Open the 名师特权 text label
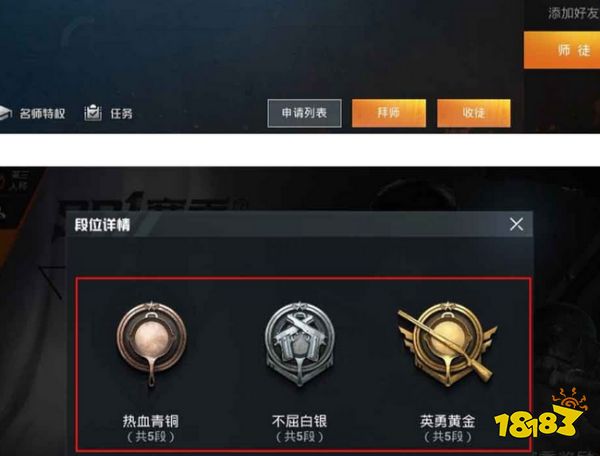This screenshot has height=456, width=600. (42, 114)
